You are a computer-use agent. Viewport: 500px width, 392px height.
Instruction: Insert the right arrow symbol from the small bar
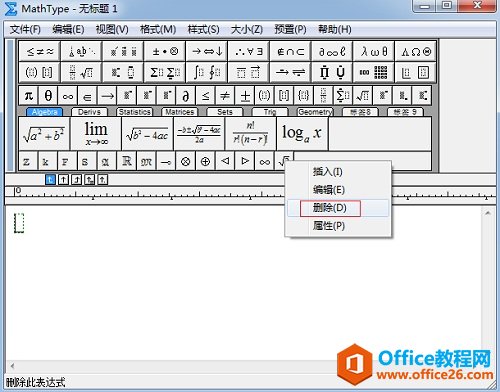(x=107, y=96)
